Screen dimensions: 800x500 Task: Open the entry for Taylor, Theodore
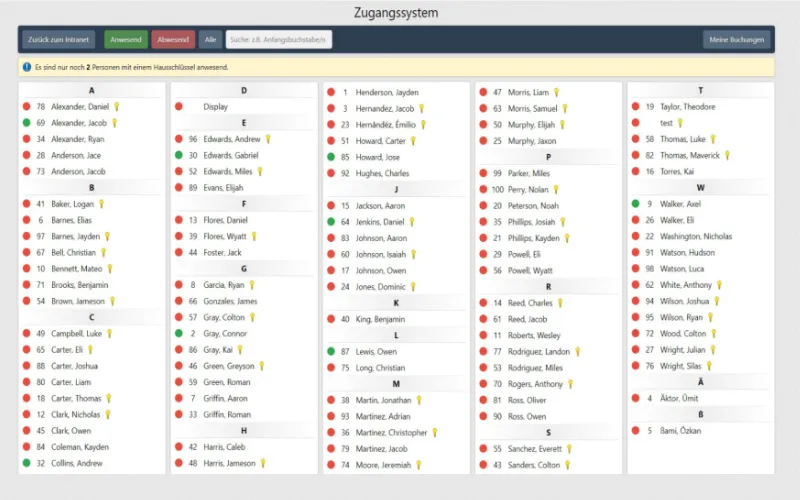click(x=687, y=106)
